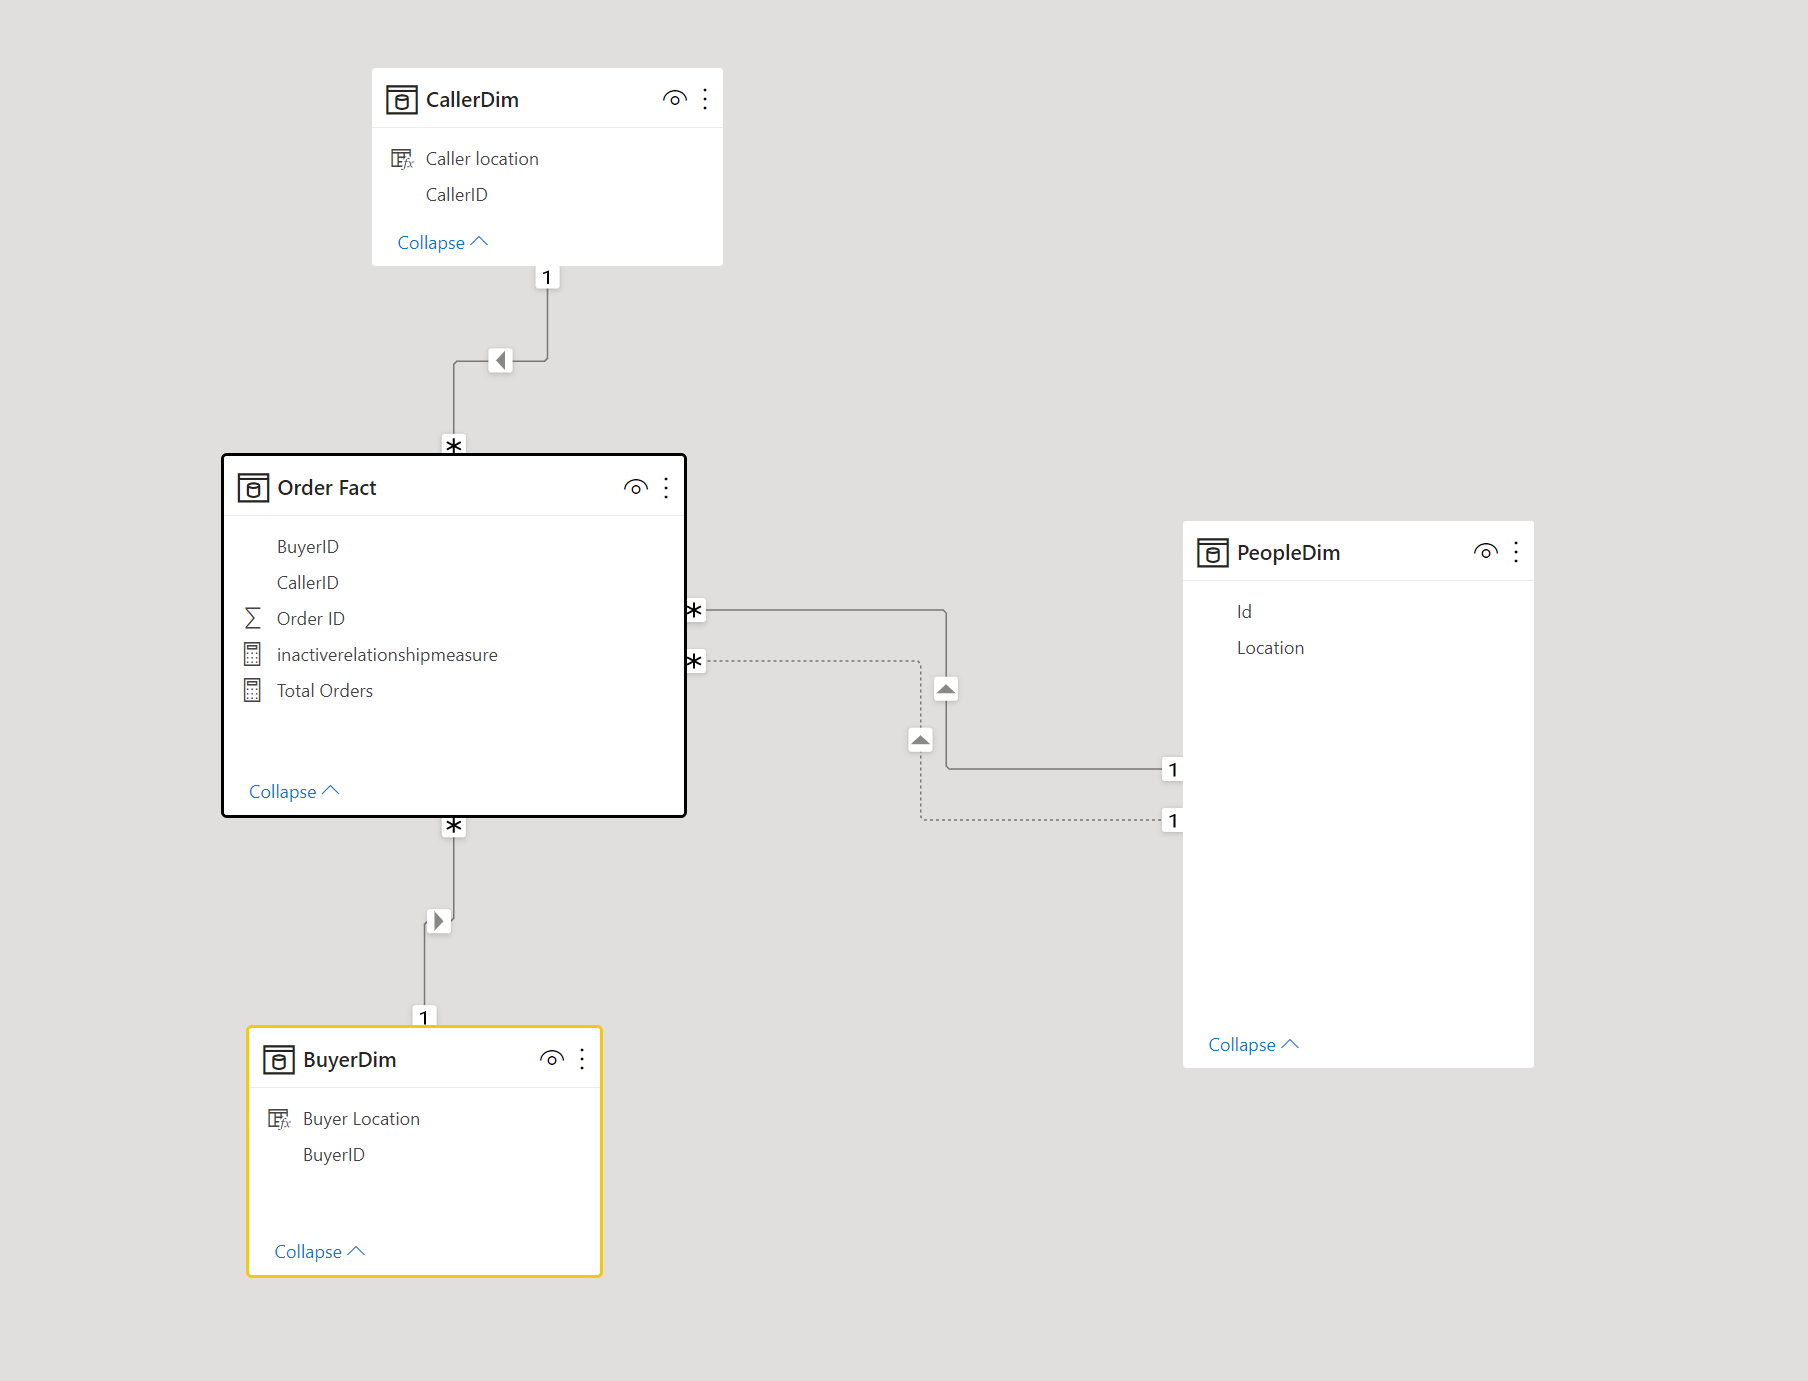The width and height of the screenshot is (1808, 1381).
Task: Click the CallerDim table icon
Action: [401, 100]
